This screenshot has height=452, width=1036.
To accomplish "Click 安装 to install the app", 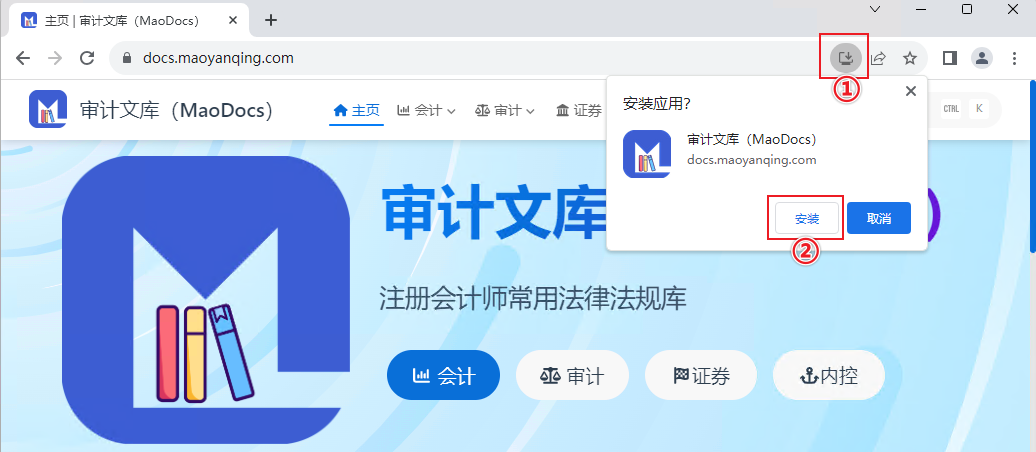I will coord(807,219).
